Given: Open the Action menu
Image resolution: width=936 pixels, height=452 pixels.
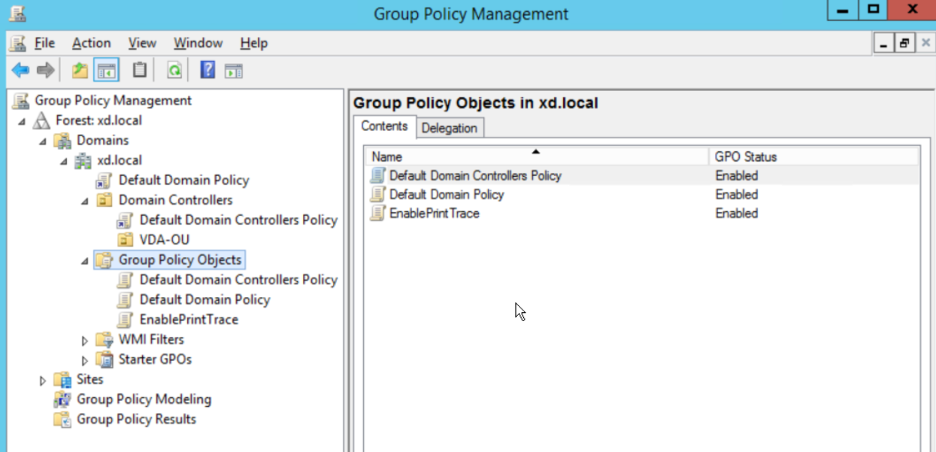Looking at the screenshot, I should pyautogui.click(x=91, y=43).
